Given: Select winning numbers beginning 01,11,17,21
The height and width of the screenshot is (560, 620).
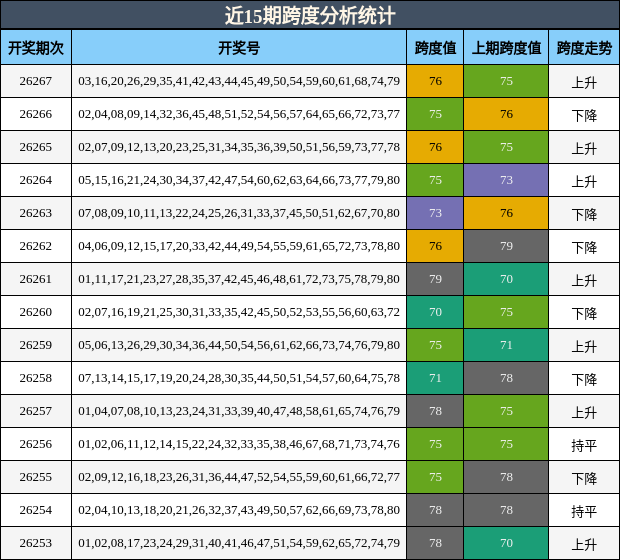Looking at the screenshot, I should 239,279.
